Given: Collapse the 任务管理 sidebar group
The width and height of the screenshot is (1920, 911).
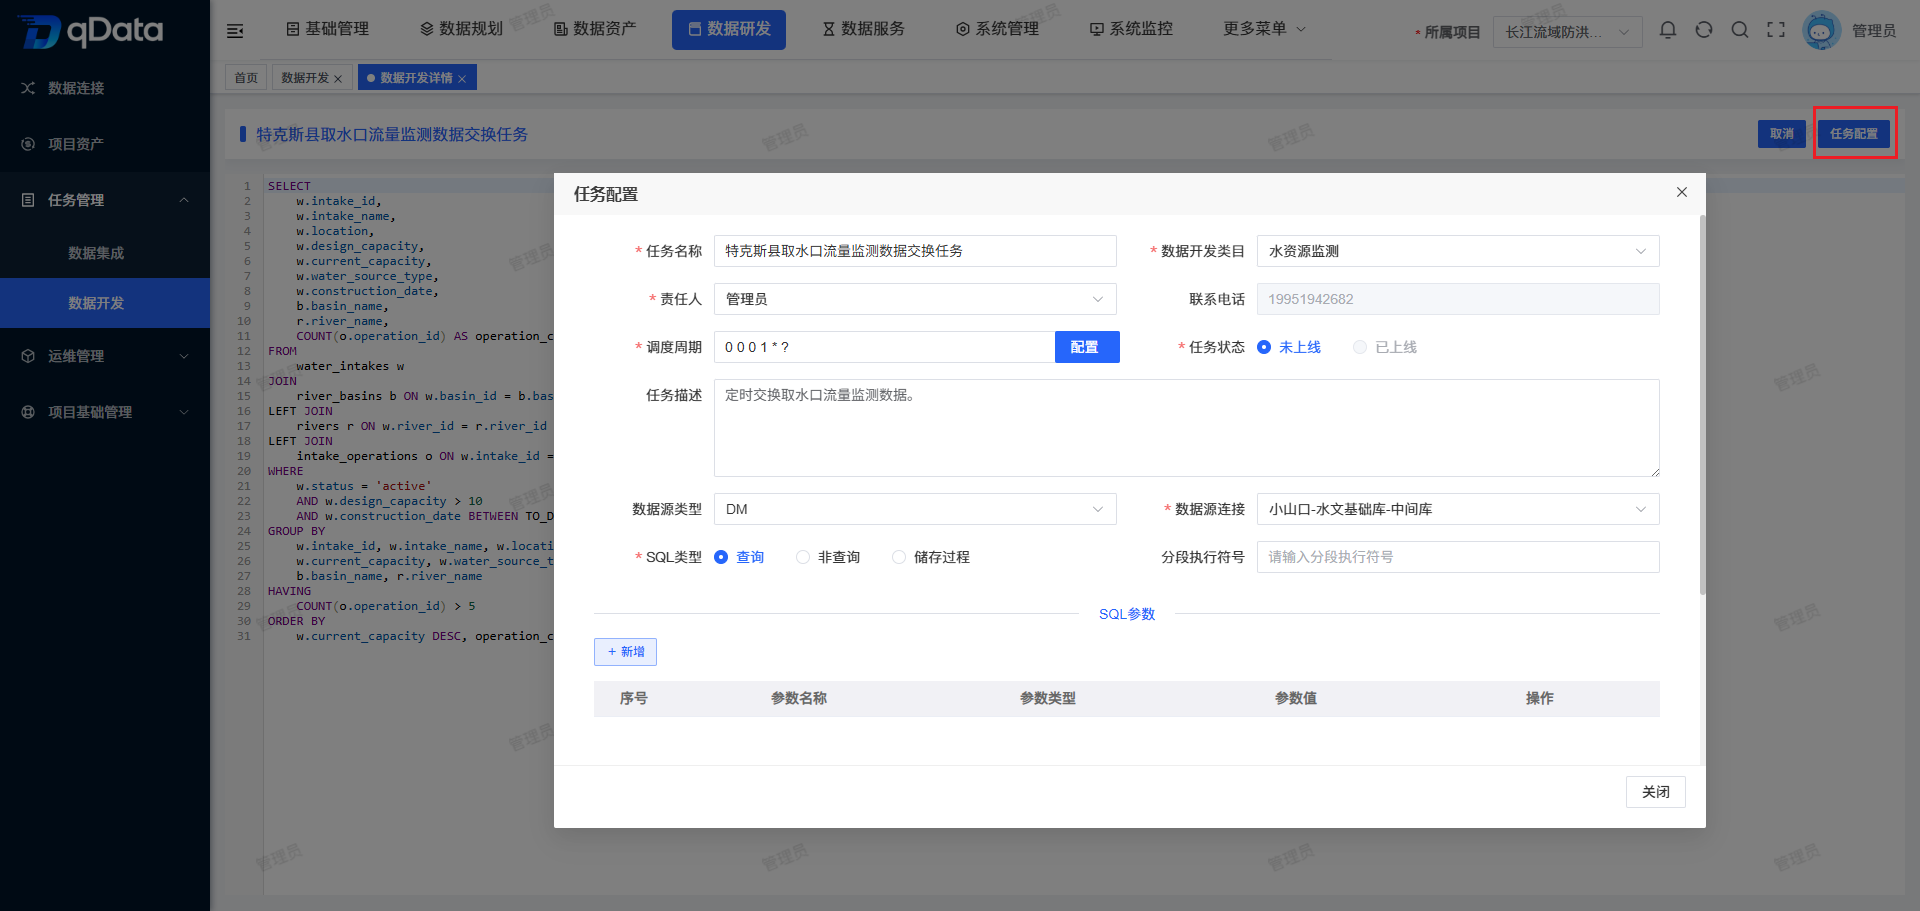Looking at the screenshot, I should pyautogui.click(x=184, y=200).
